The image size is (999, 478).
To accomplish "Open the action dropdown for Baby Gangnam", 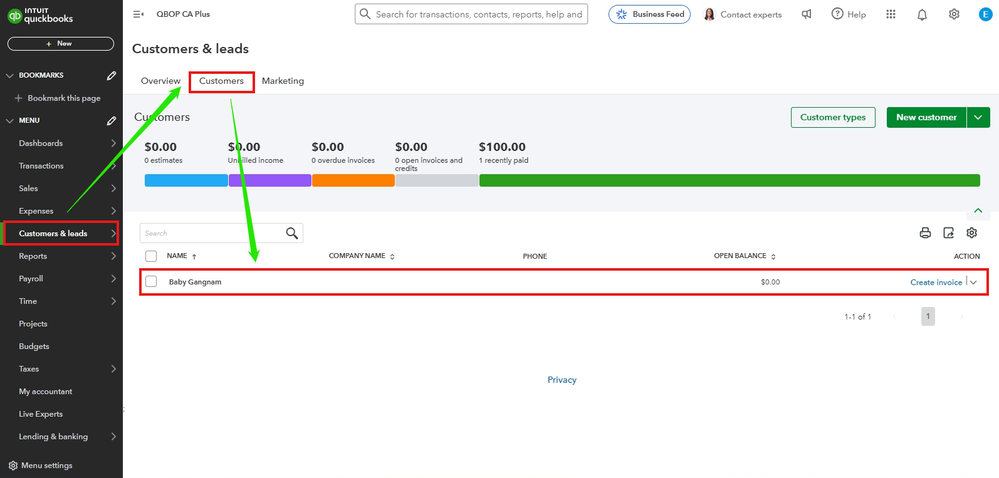I will [x=973, y=282].
